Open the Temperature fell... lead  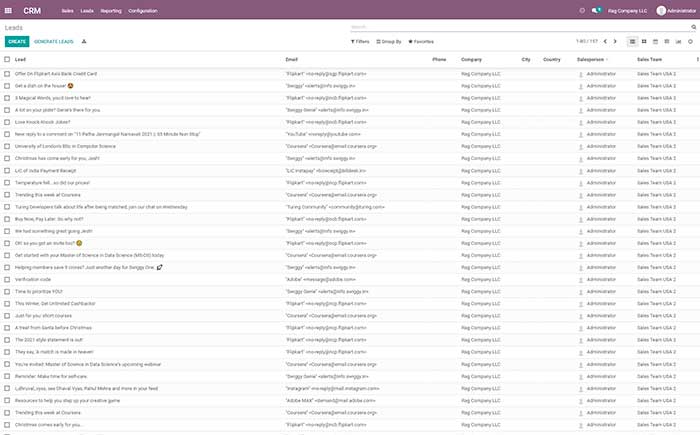(x=52, y=183)
